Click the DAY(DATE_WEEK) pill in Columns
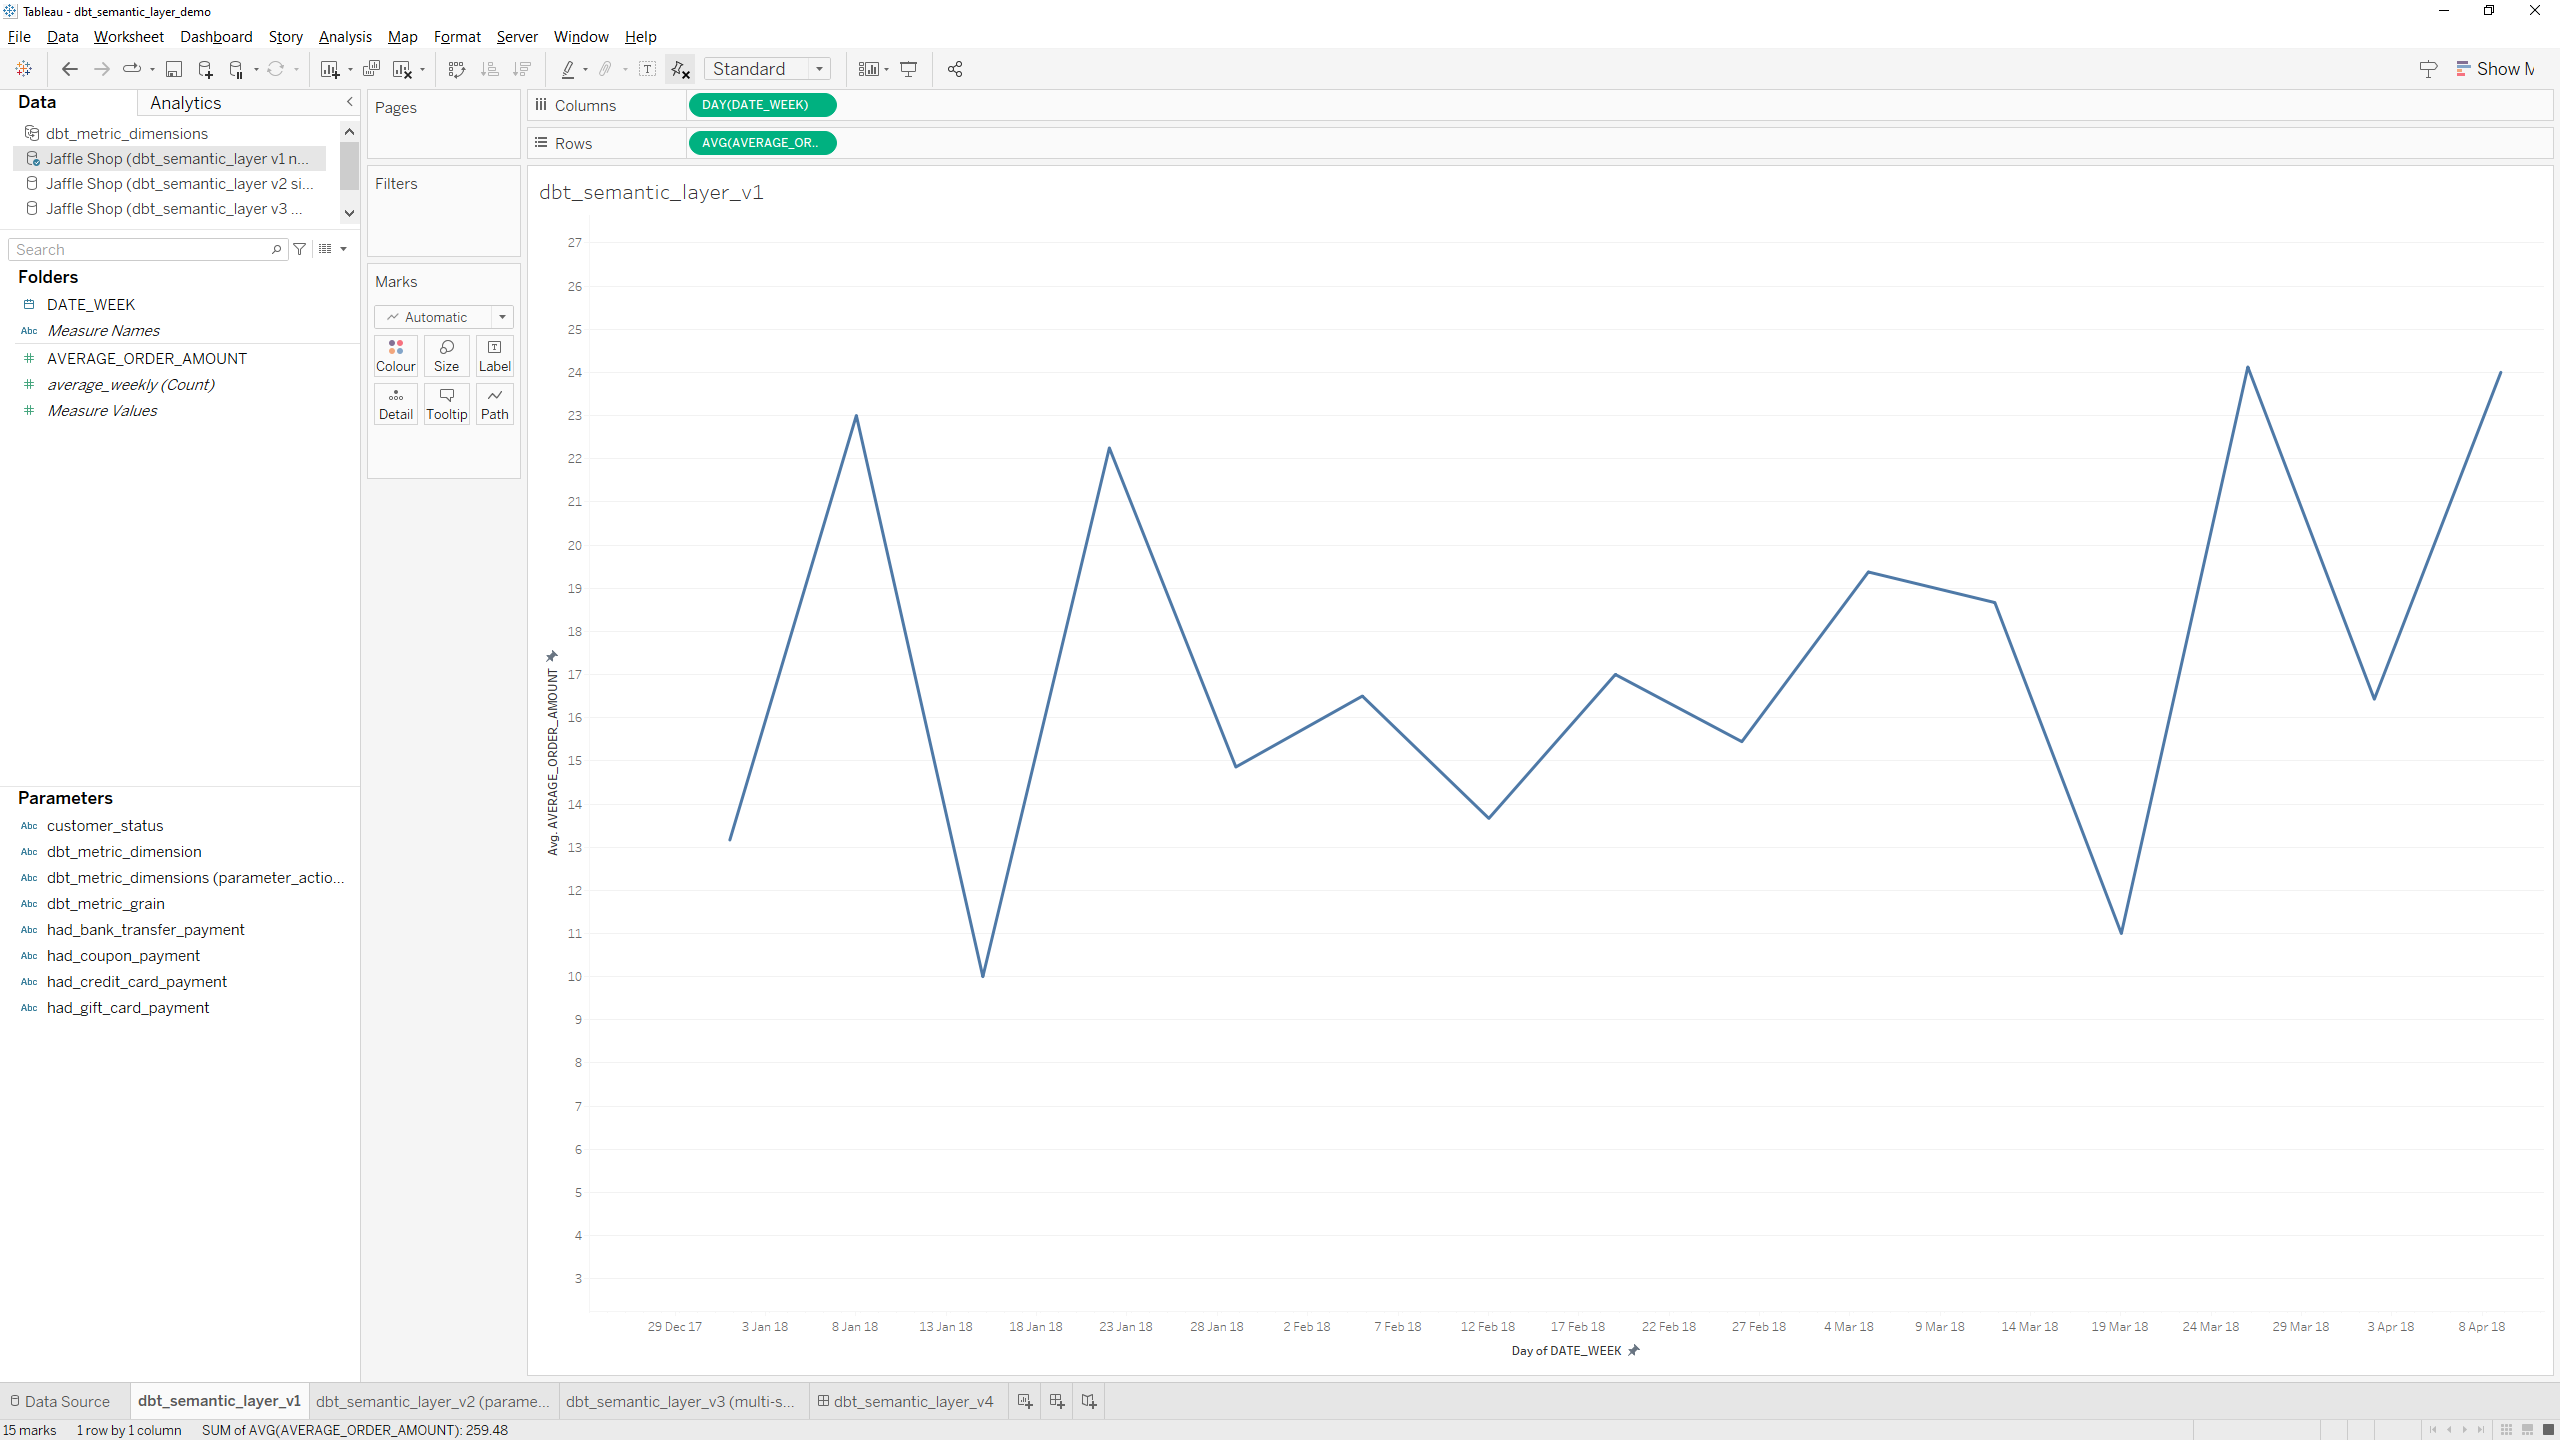The image size is (2560, 1440). [761, 105]
